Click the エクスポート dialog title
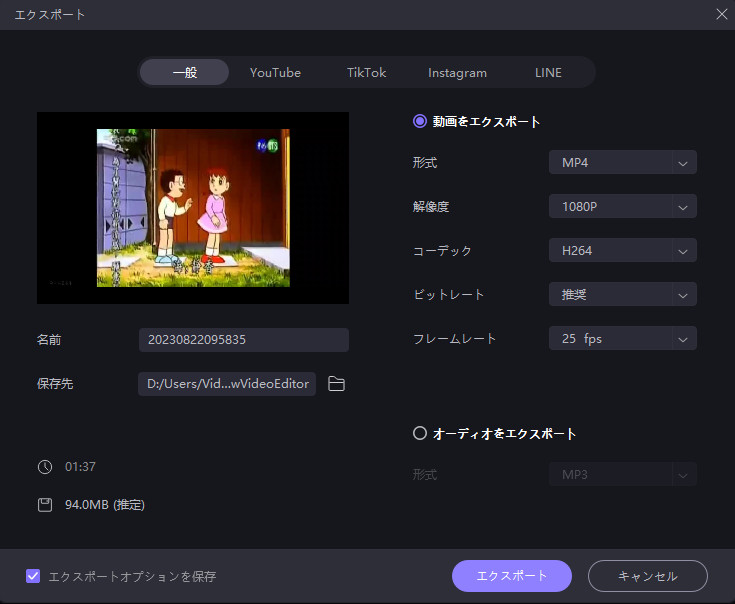The image size is (735, 604). tap(50, 15)
